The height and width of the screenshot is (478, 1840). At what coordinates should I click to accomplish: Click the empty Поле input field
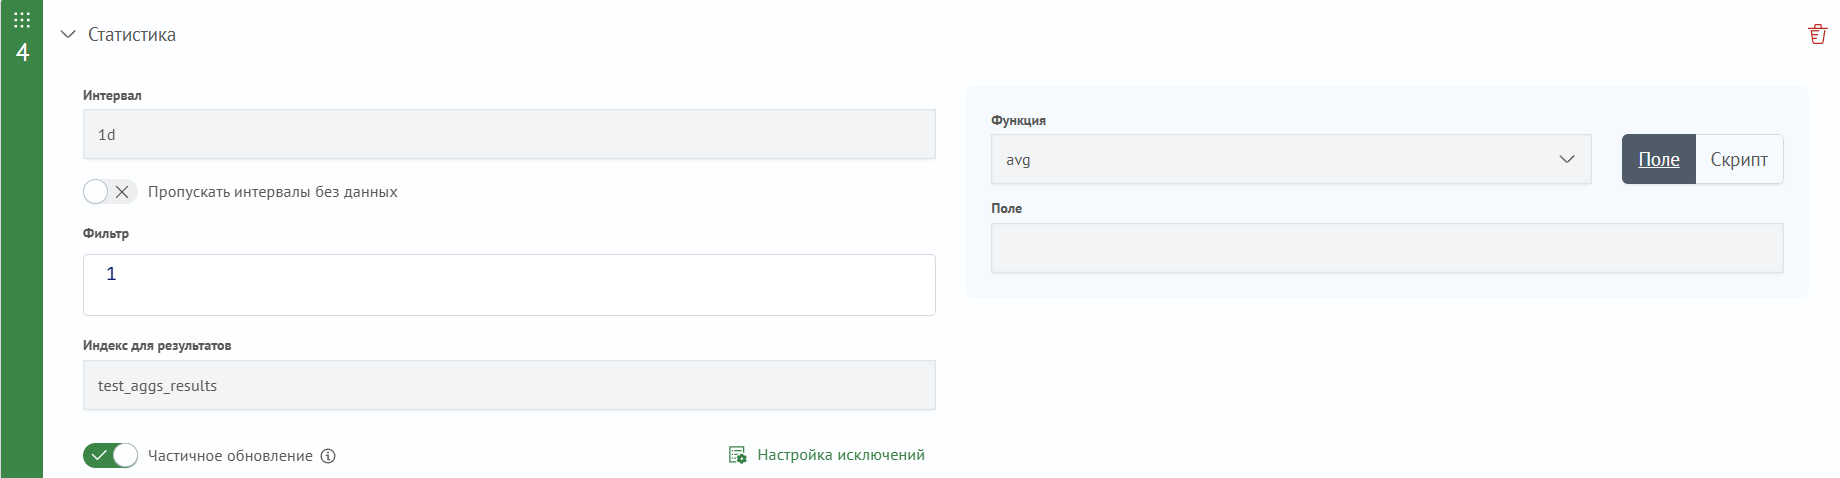[x=1387, y=248]
